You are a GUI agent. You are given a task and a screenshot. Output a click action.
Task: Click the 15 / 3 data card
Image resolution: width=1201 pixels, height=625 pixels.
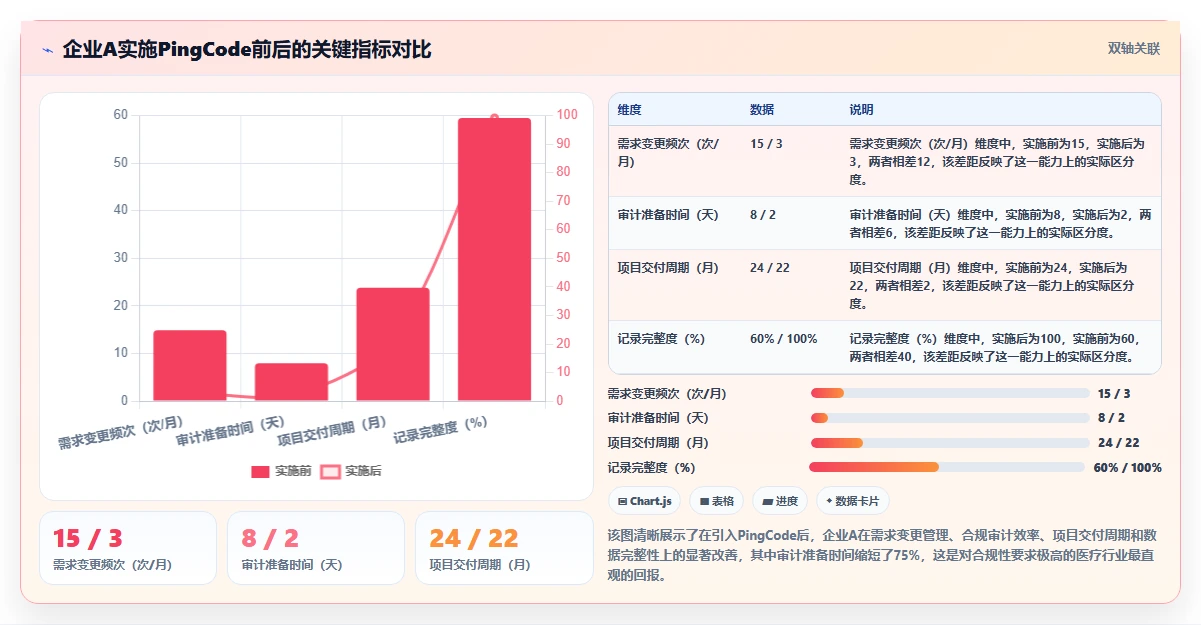(x=128, y=548)
